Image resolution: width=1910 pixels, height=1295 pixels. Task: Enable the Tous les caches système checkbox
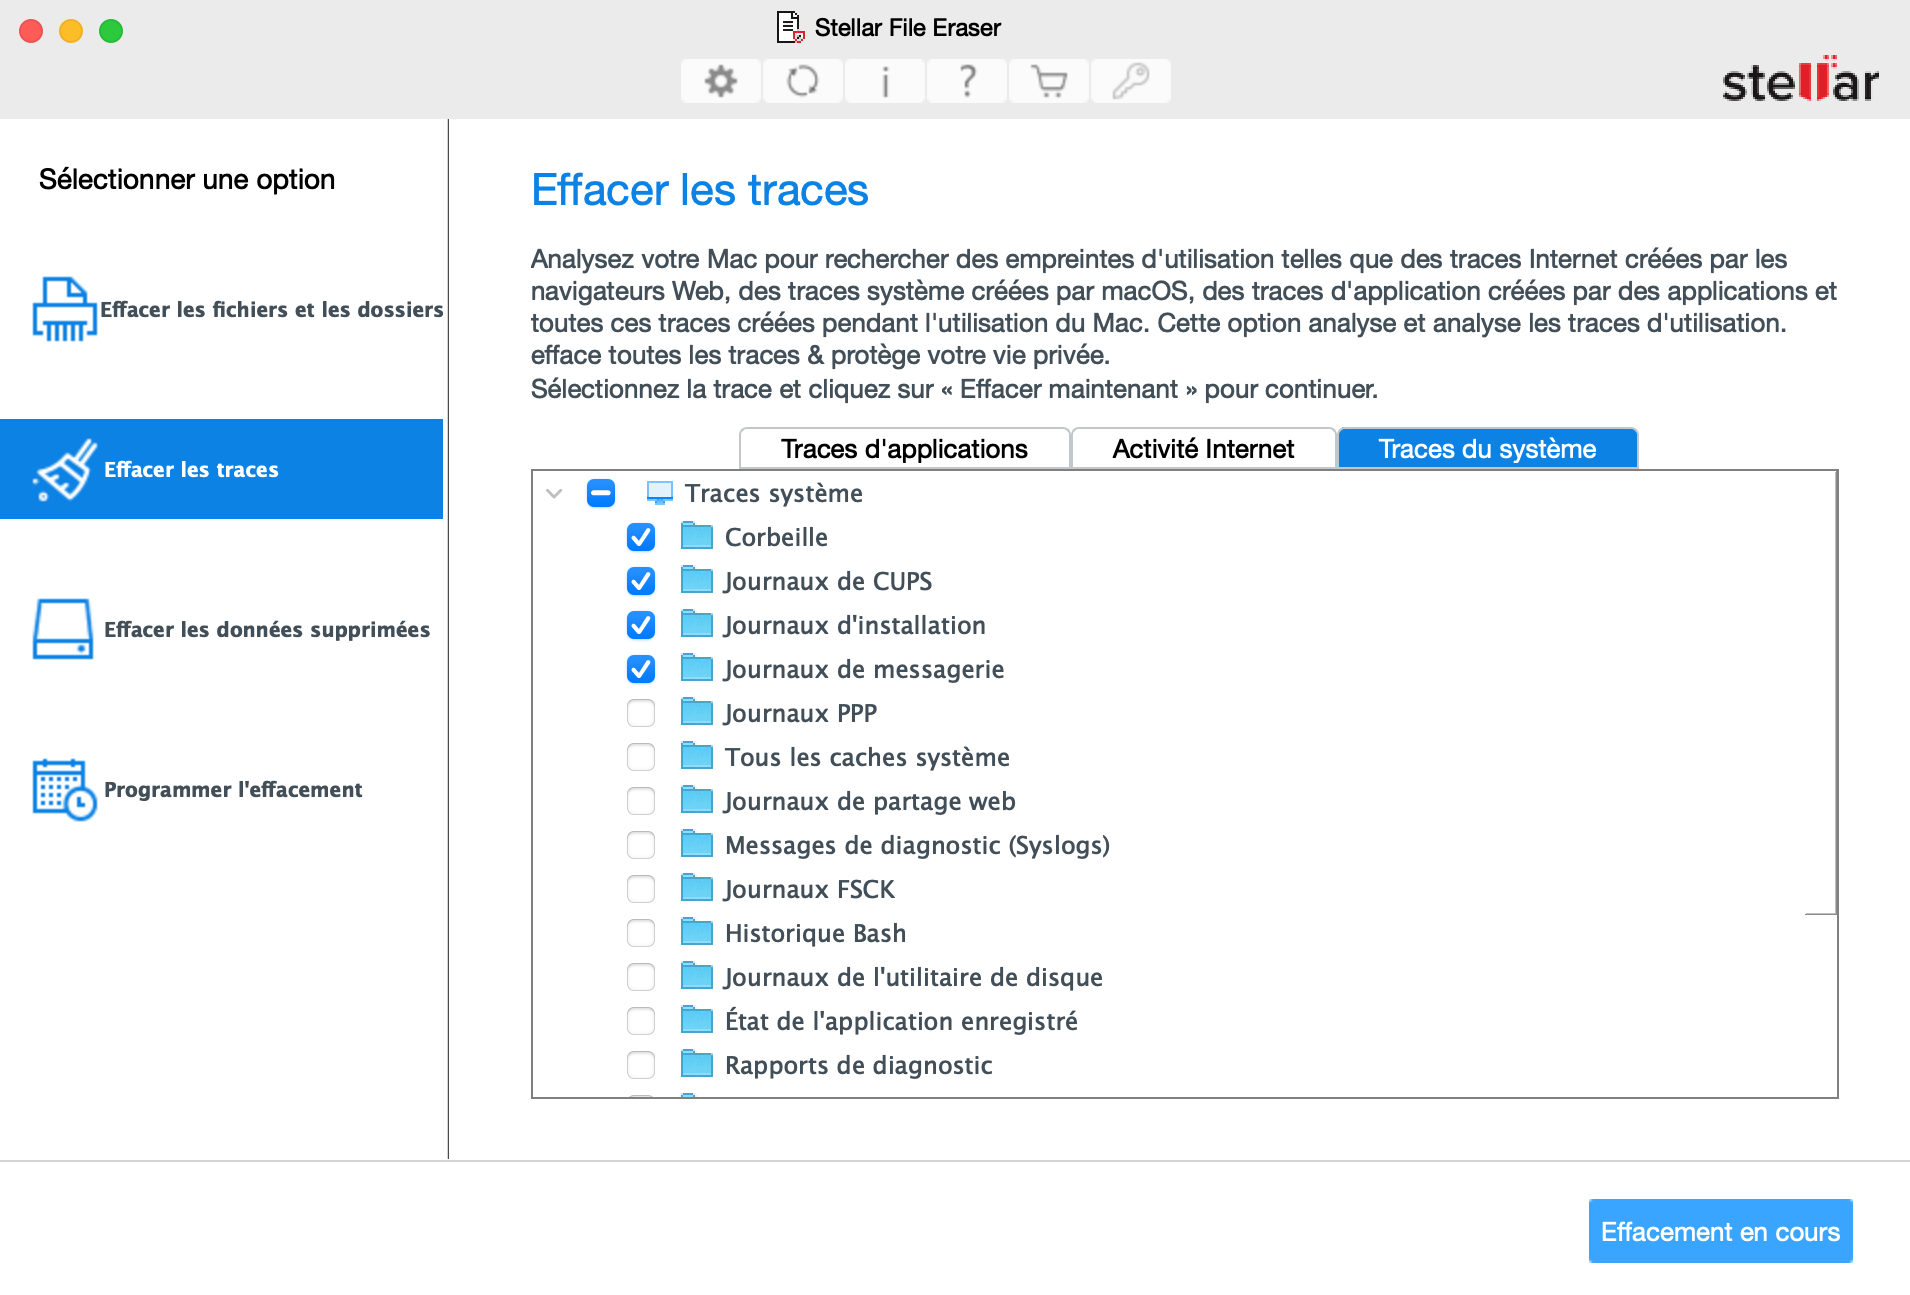pyautogui.click(x=641, y=757)
